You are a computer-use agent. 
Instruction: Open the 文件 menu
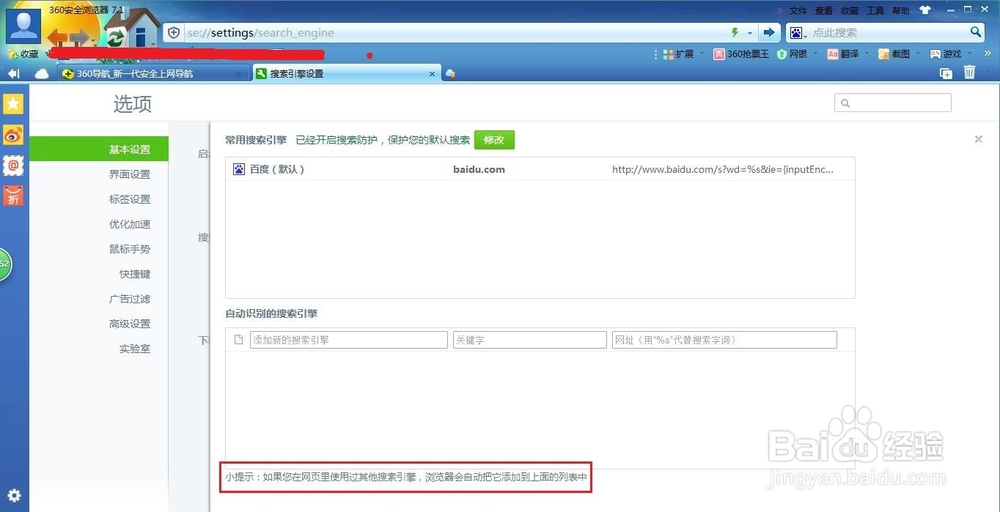798,11
